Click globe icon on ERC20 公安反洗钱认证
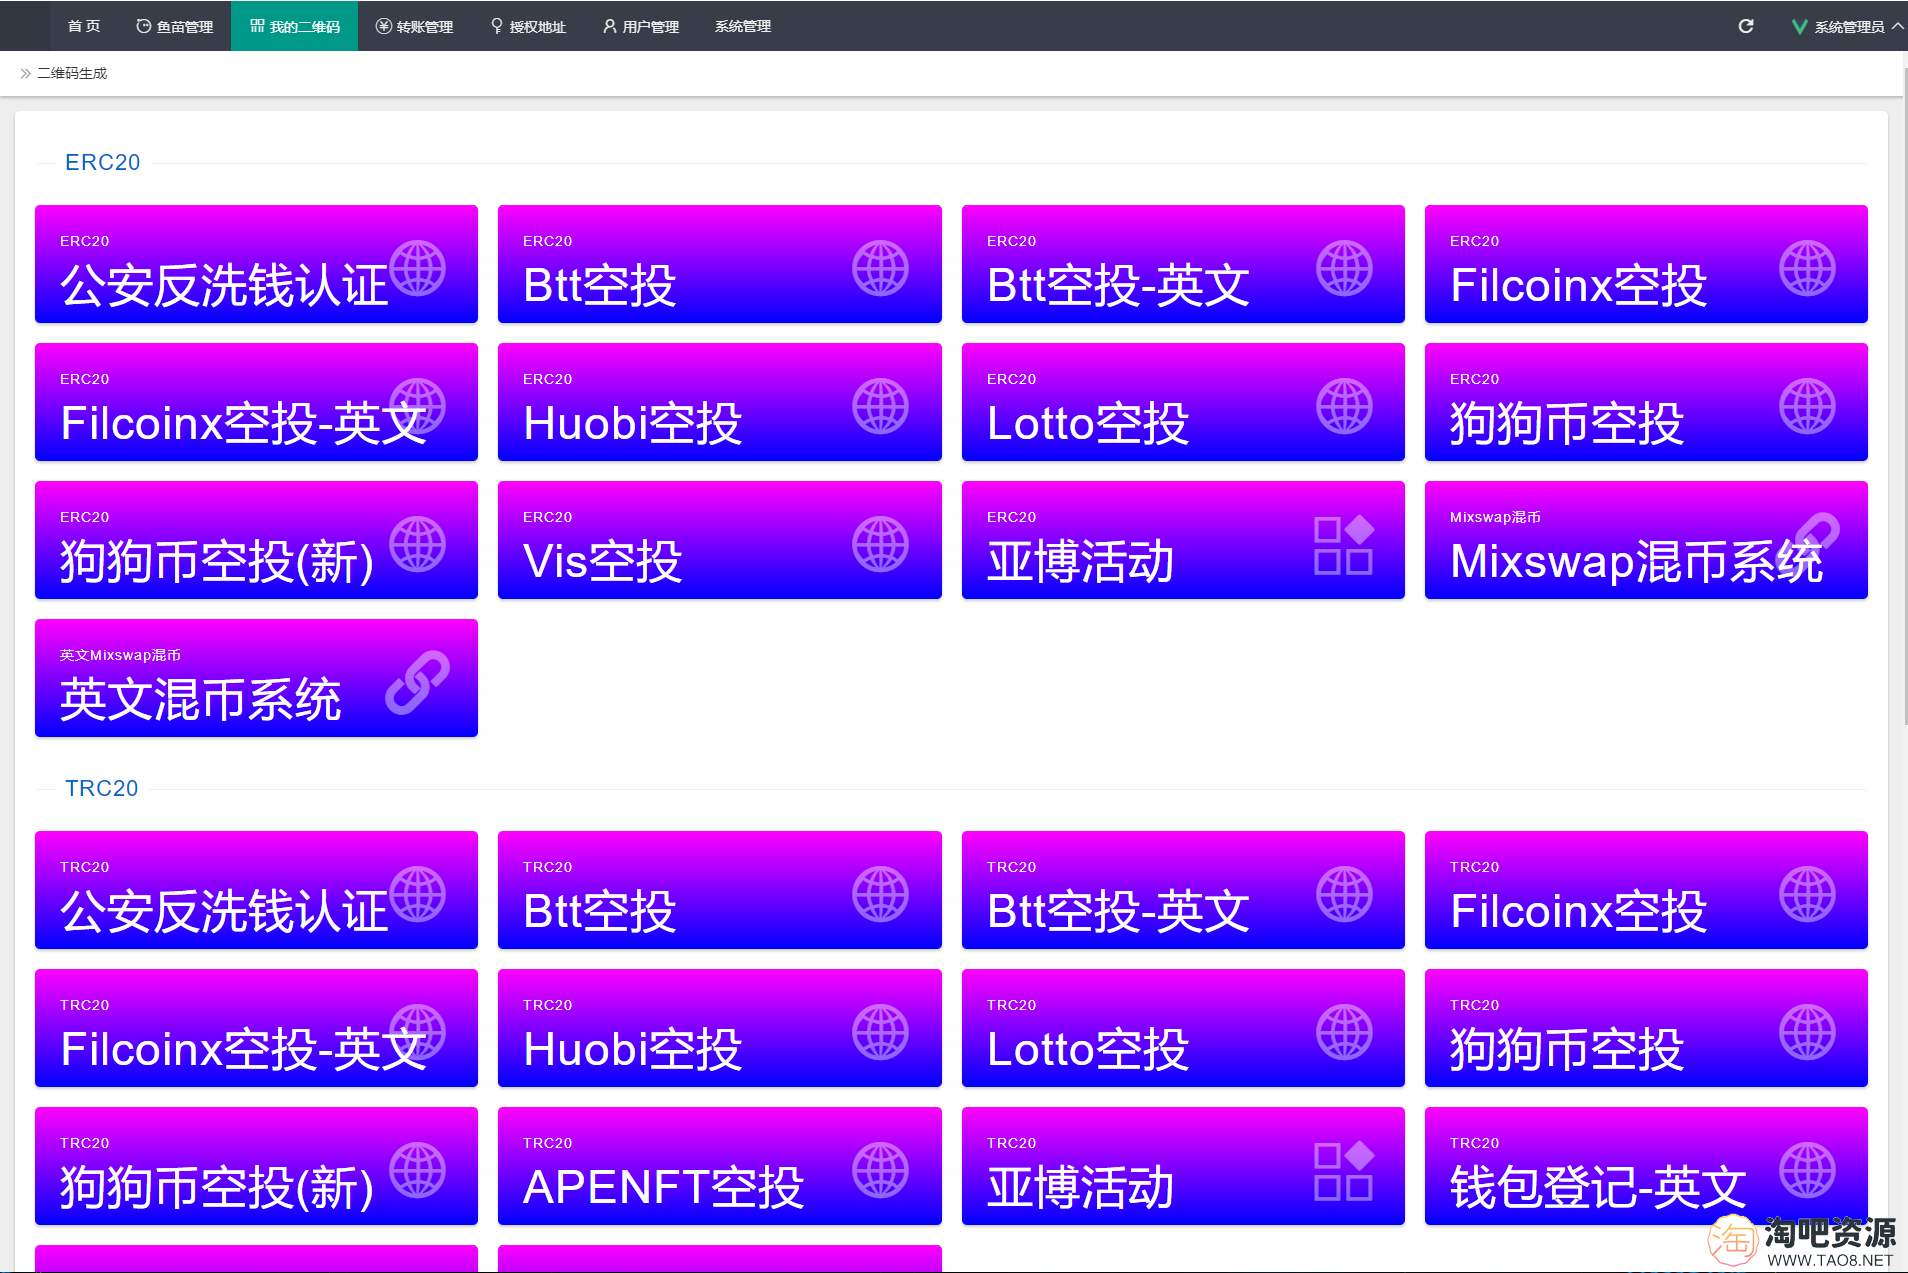This screenshot has height=1273, width=1908. (418, 268)
